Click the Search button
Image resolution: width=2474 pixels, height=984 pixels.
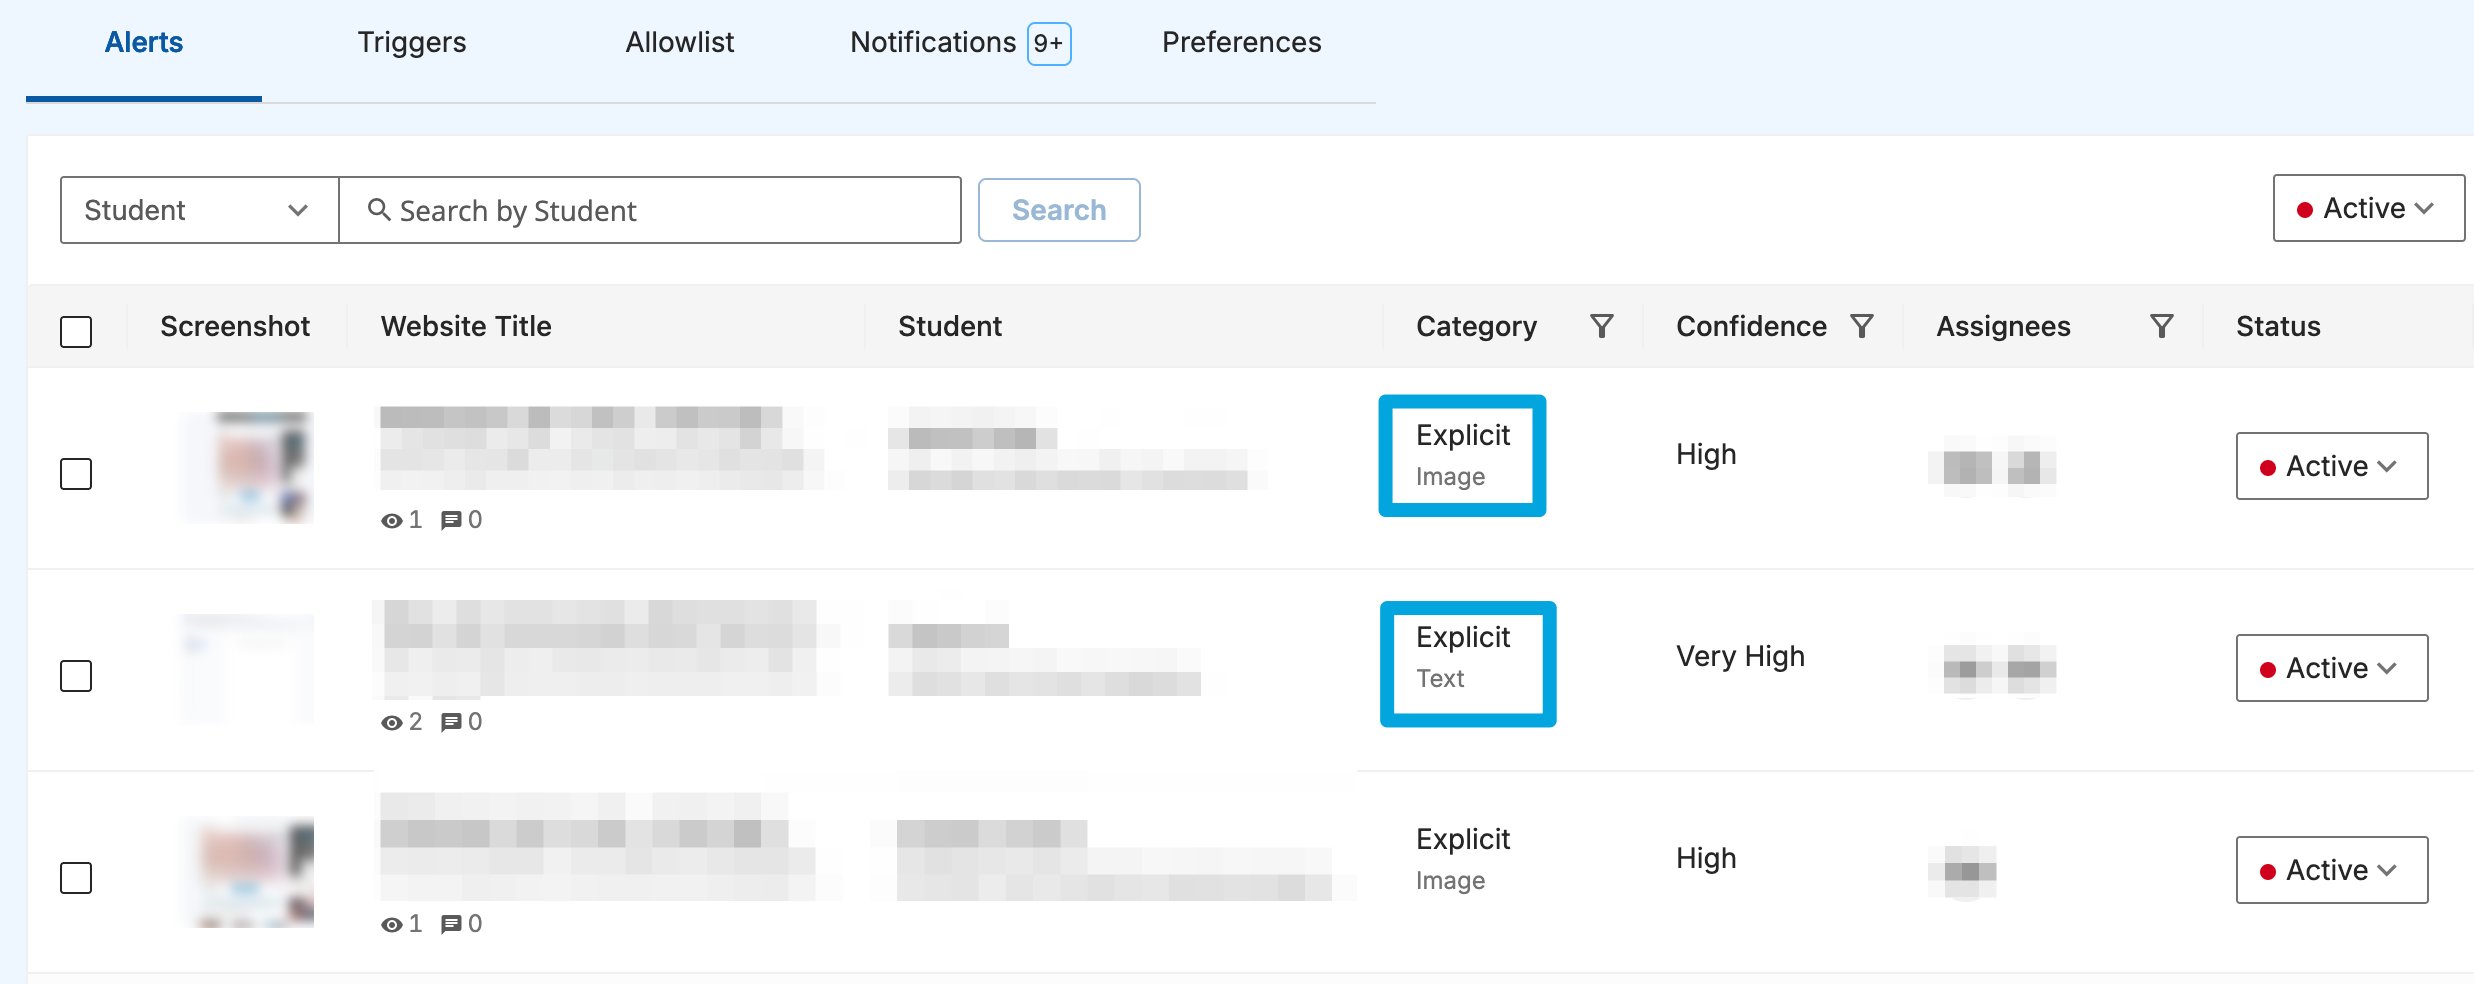pyautogui.click(x=1059, y=210)
